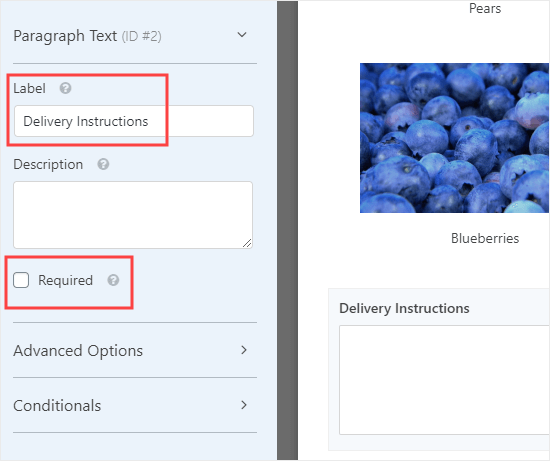Expand the Advanced Options chevron arrow
The width and height of the screenshot is (550, 461).
(x=244, y=350)
